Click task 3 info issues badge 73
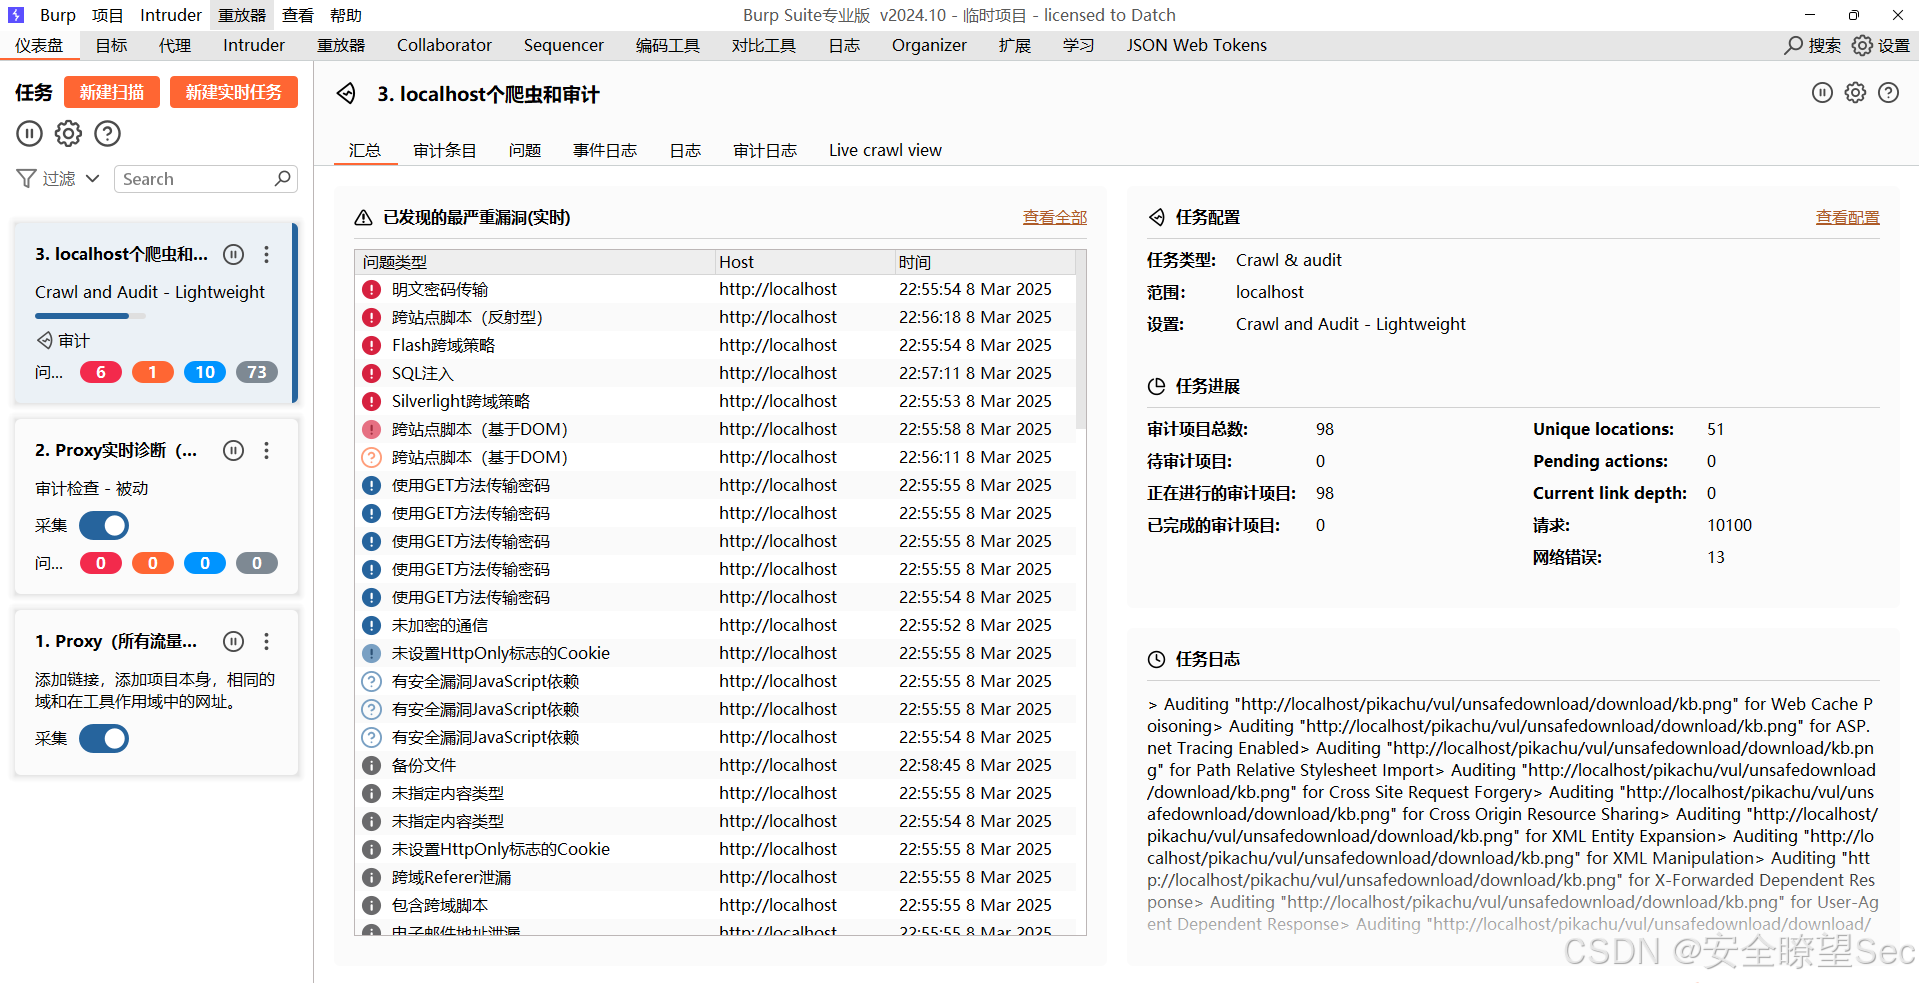1919x983 pixels. [x=257, y=372]
